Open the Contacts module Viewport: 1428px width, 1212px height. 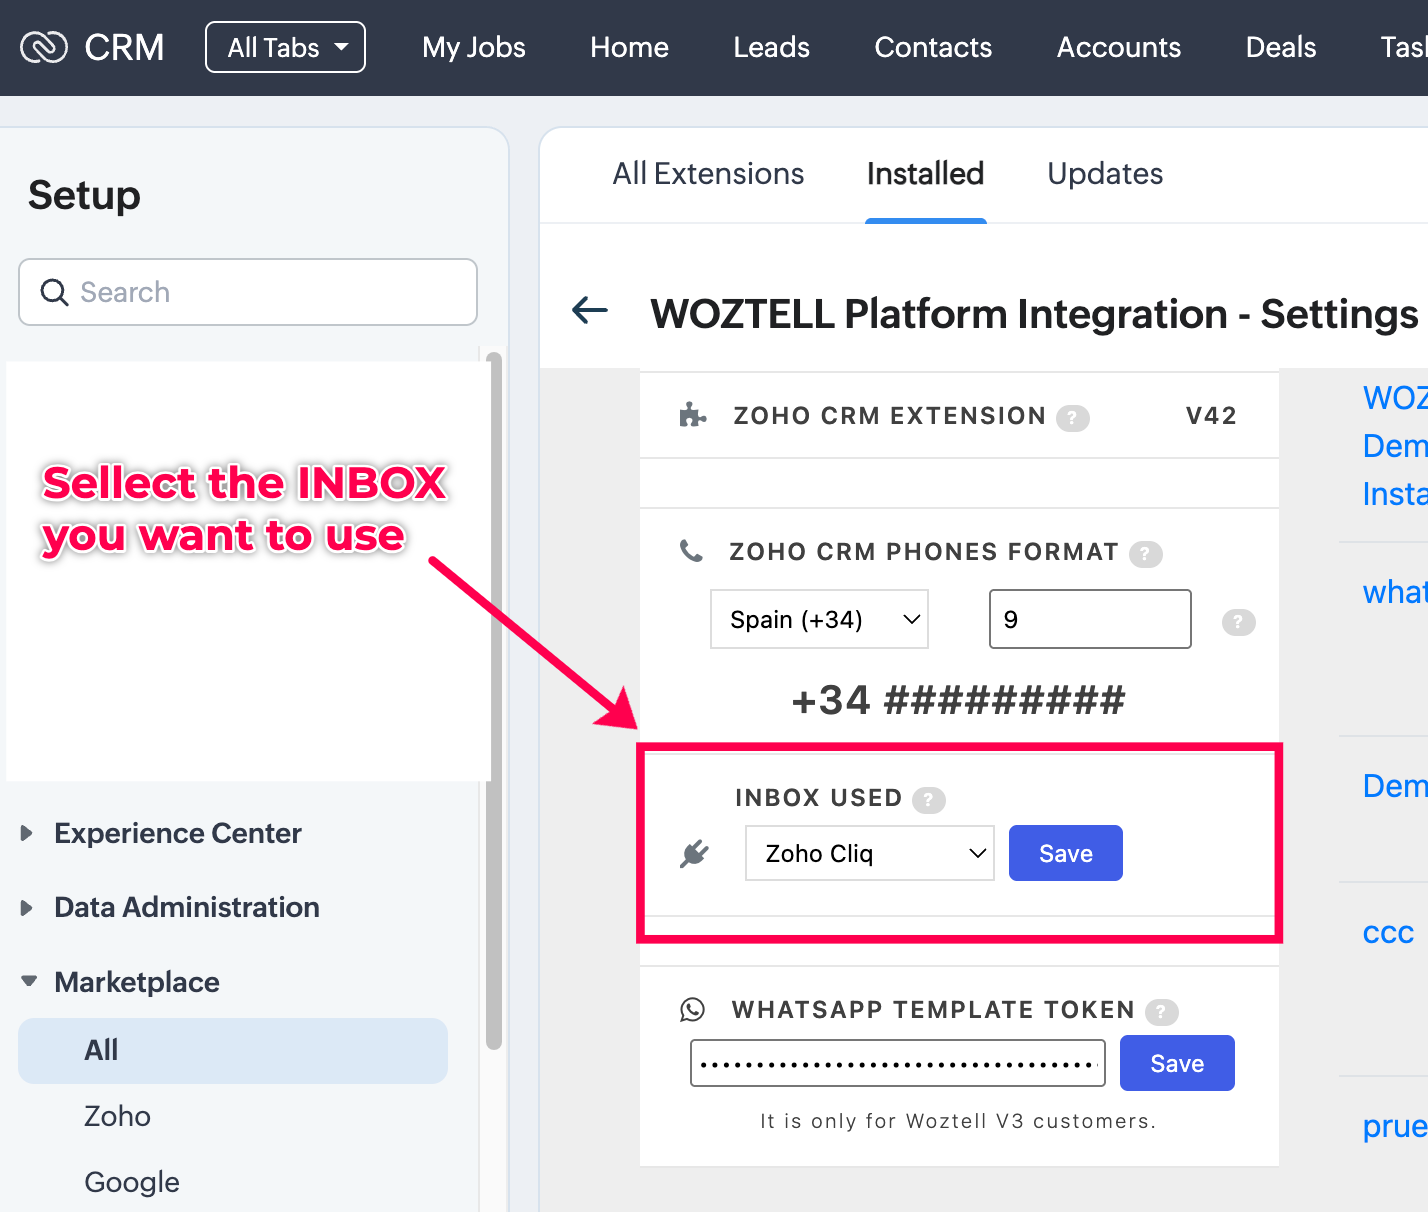point(933,47)
